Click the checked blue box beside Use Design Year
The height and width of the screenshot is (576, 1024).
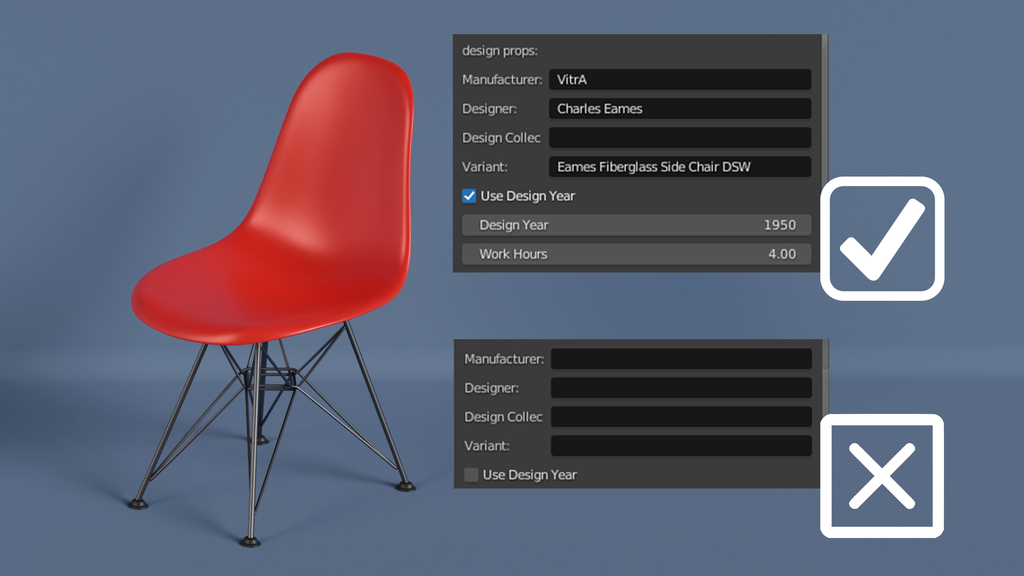(x=468, y=196)
